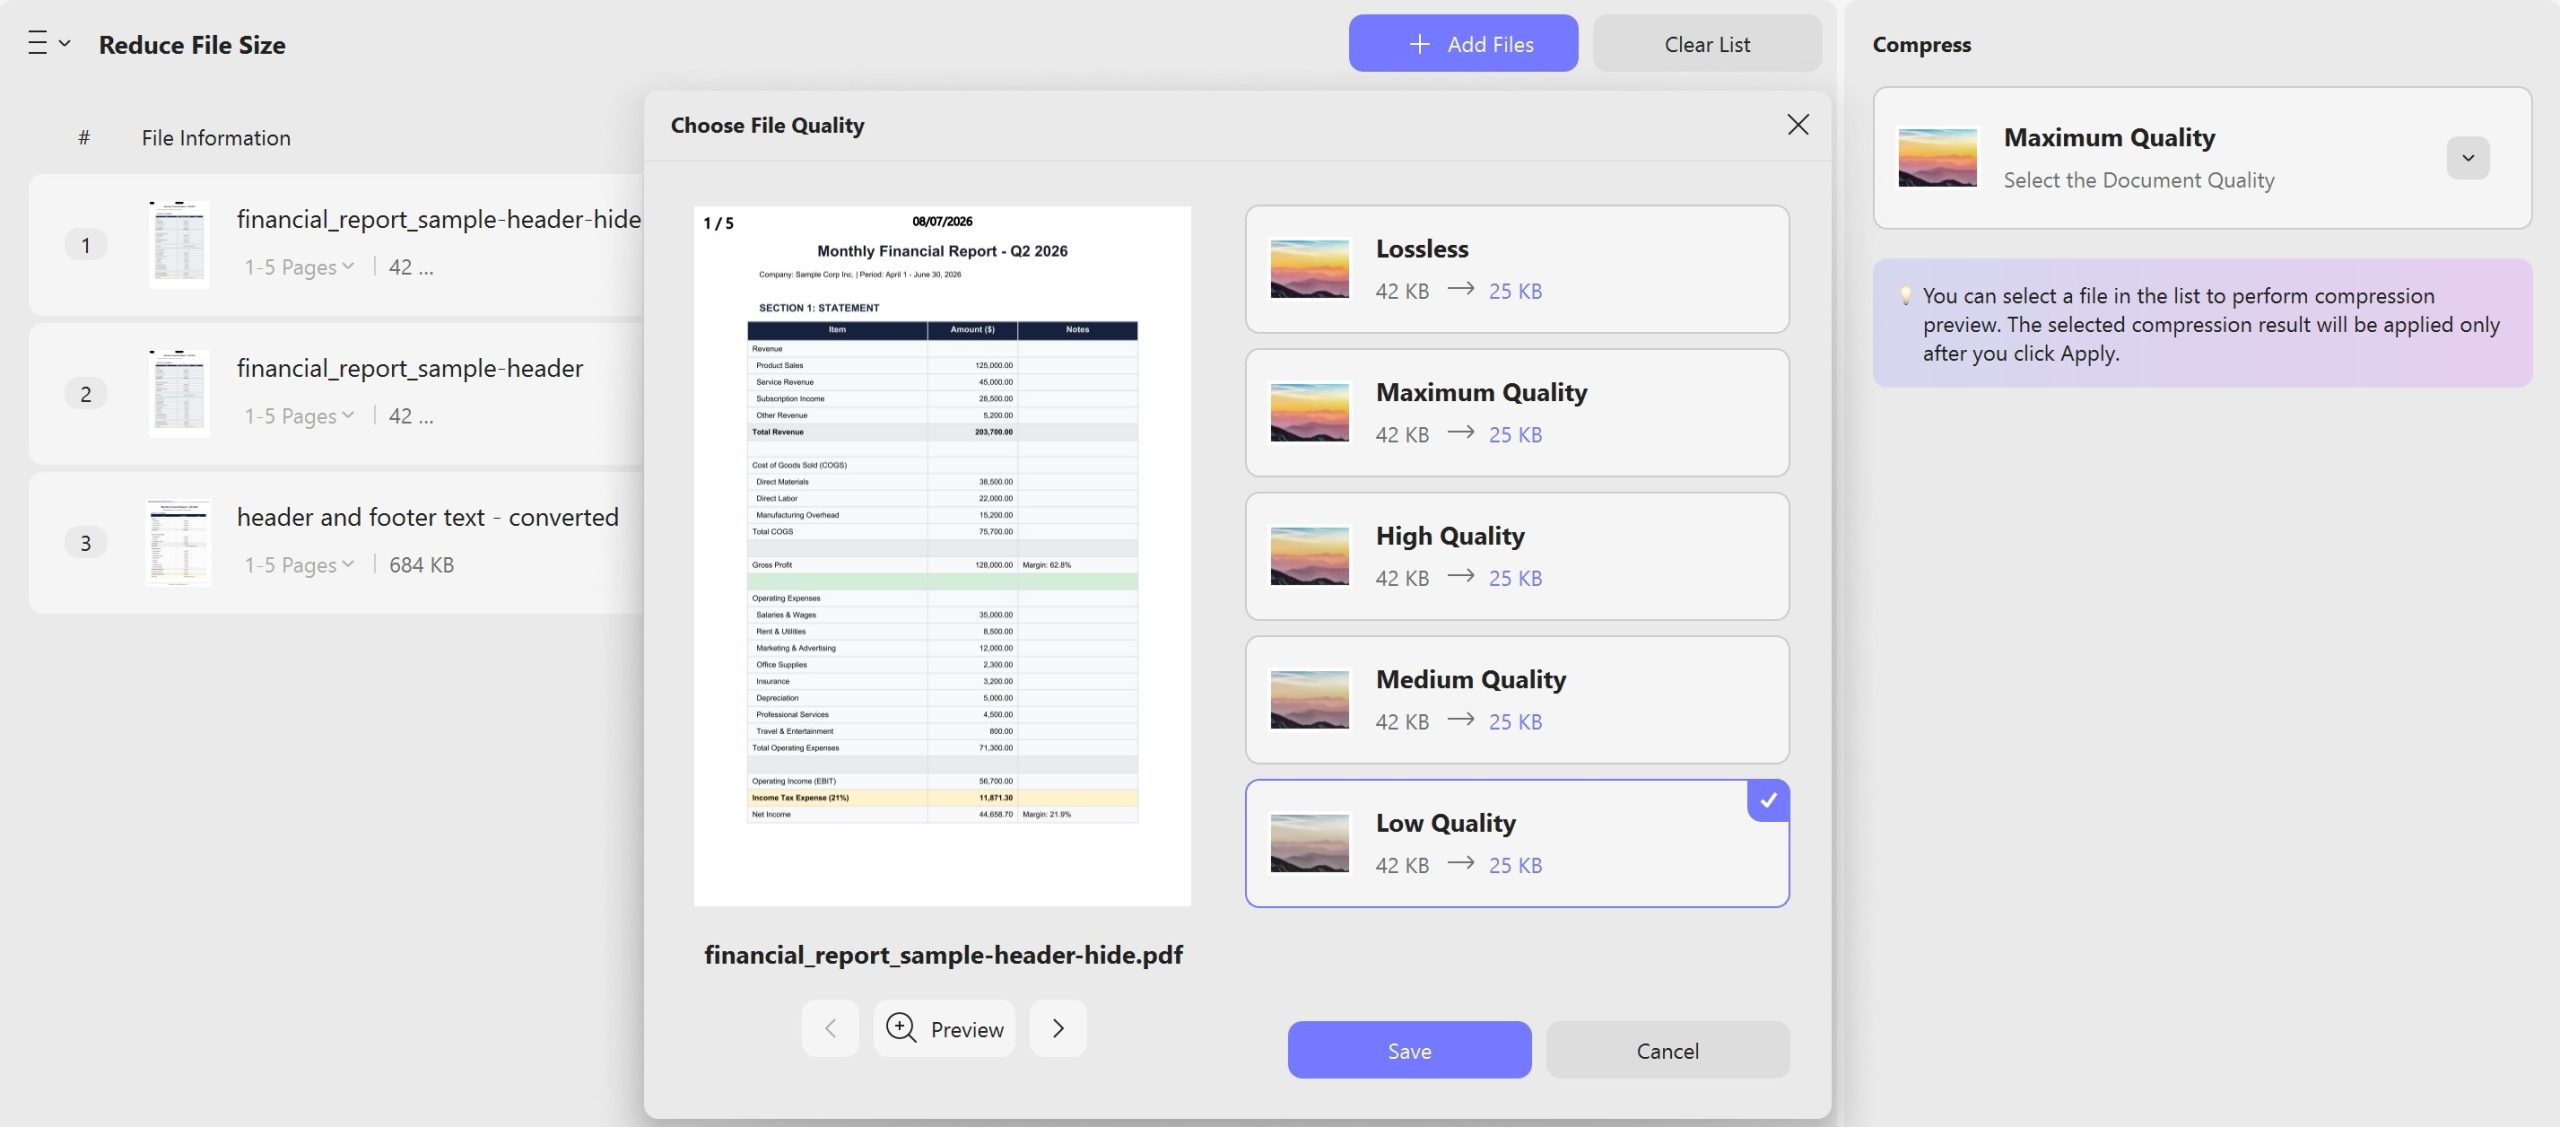Close the Choose File Quality dialog
2560x1127 pixels.
(x=1797, y=124)
